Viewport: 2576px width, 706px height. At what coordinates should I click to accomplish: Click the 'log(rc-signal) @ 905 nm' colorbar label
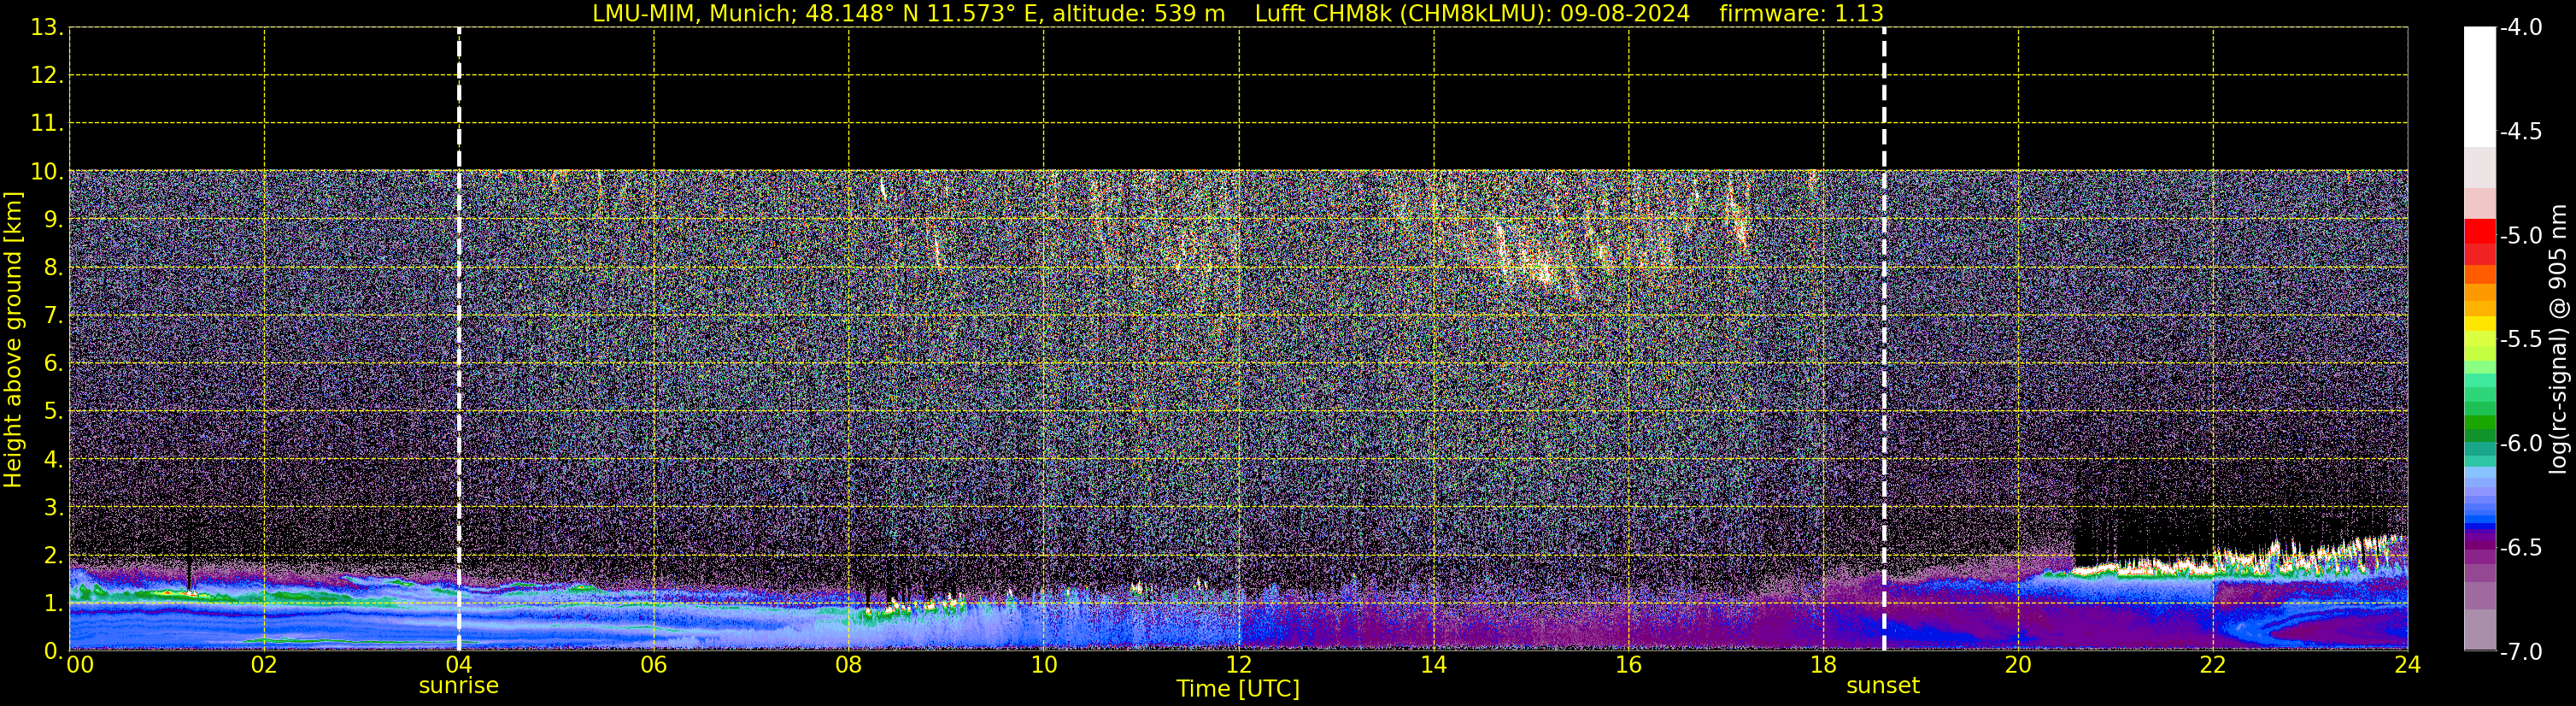tap(2558, 339)
